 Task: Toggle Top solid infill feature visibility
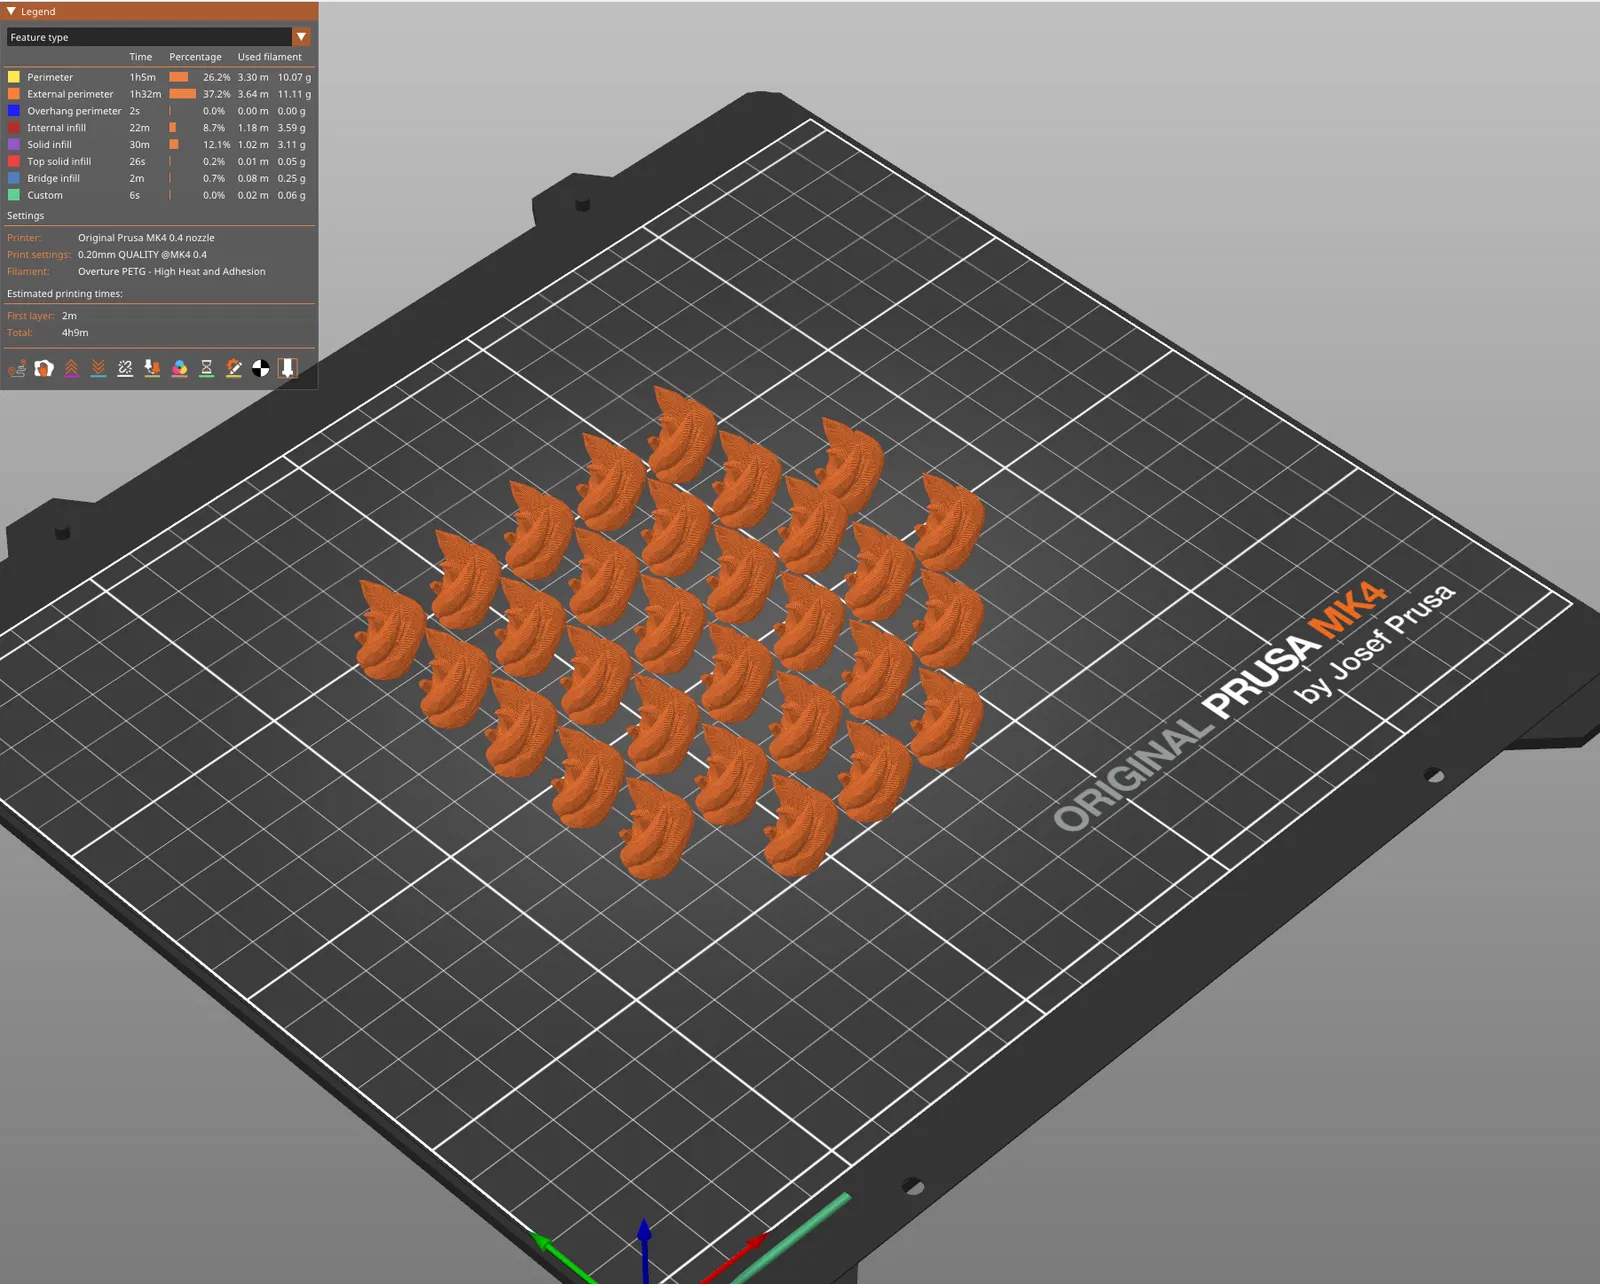pyautogui.click(x=159, y=162)
